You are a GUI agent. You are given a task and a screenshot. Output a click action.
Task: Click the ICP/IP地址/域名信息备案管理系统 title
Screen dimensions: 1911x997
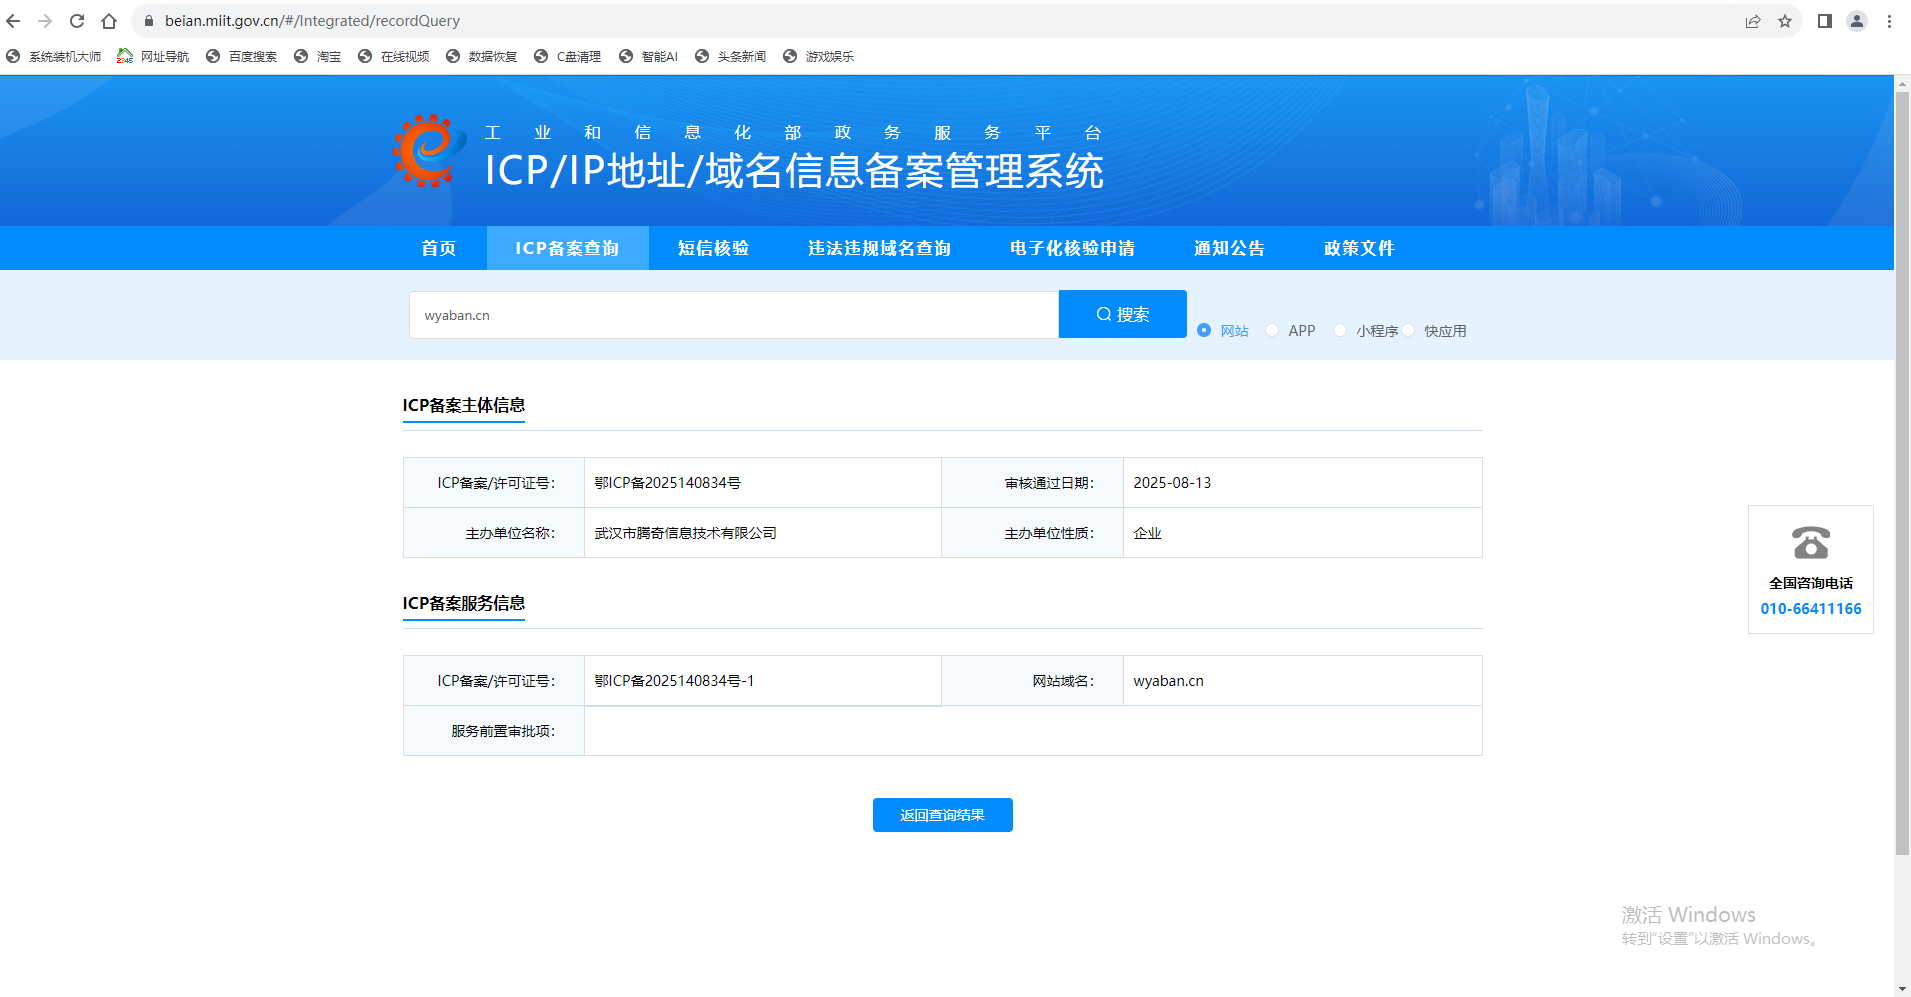[x=795, y=171]
